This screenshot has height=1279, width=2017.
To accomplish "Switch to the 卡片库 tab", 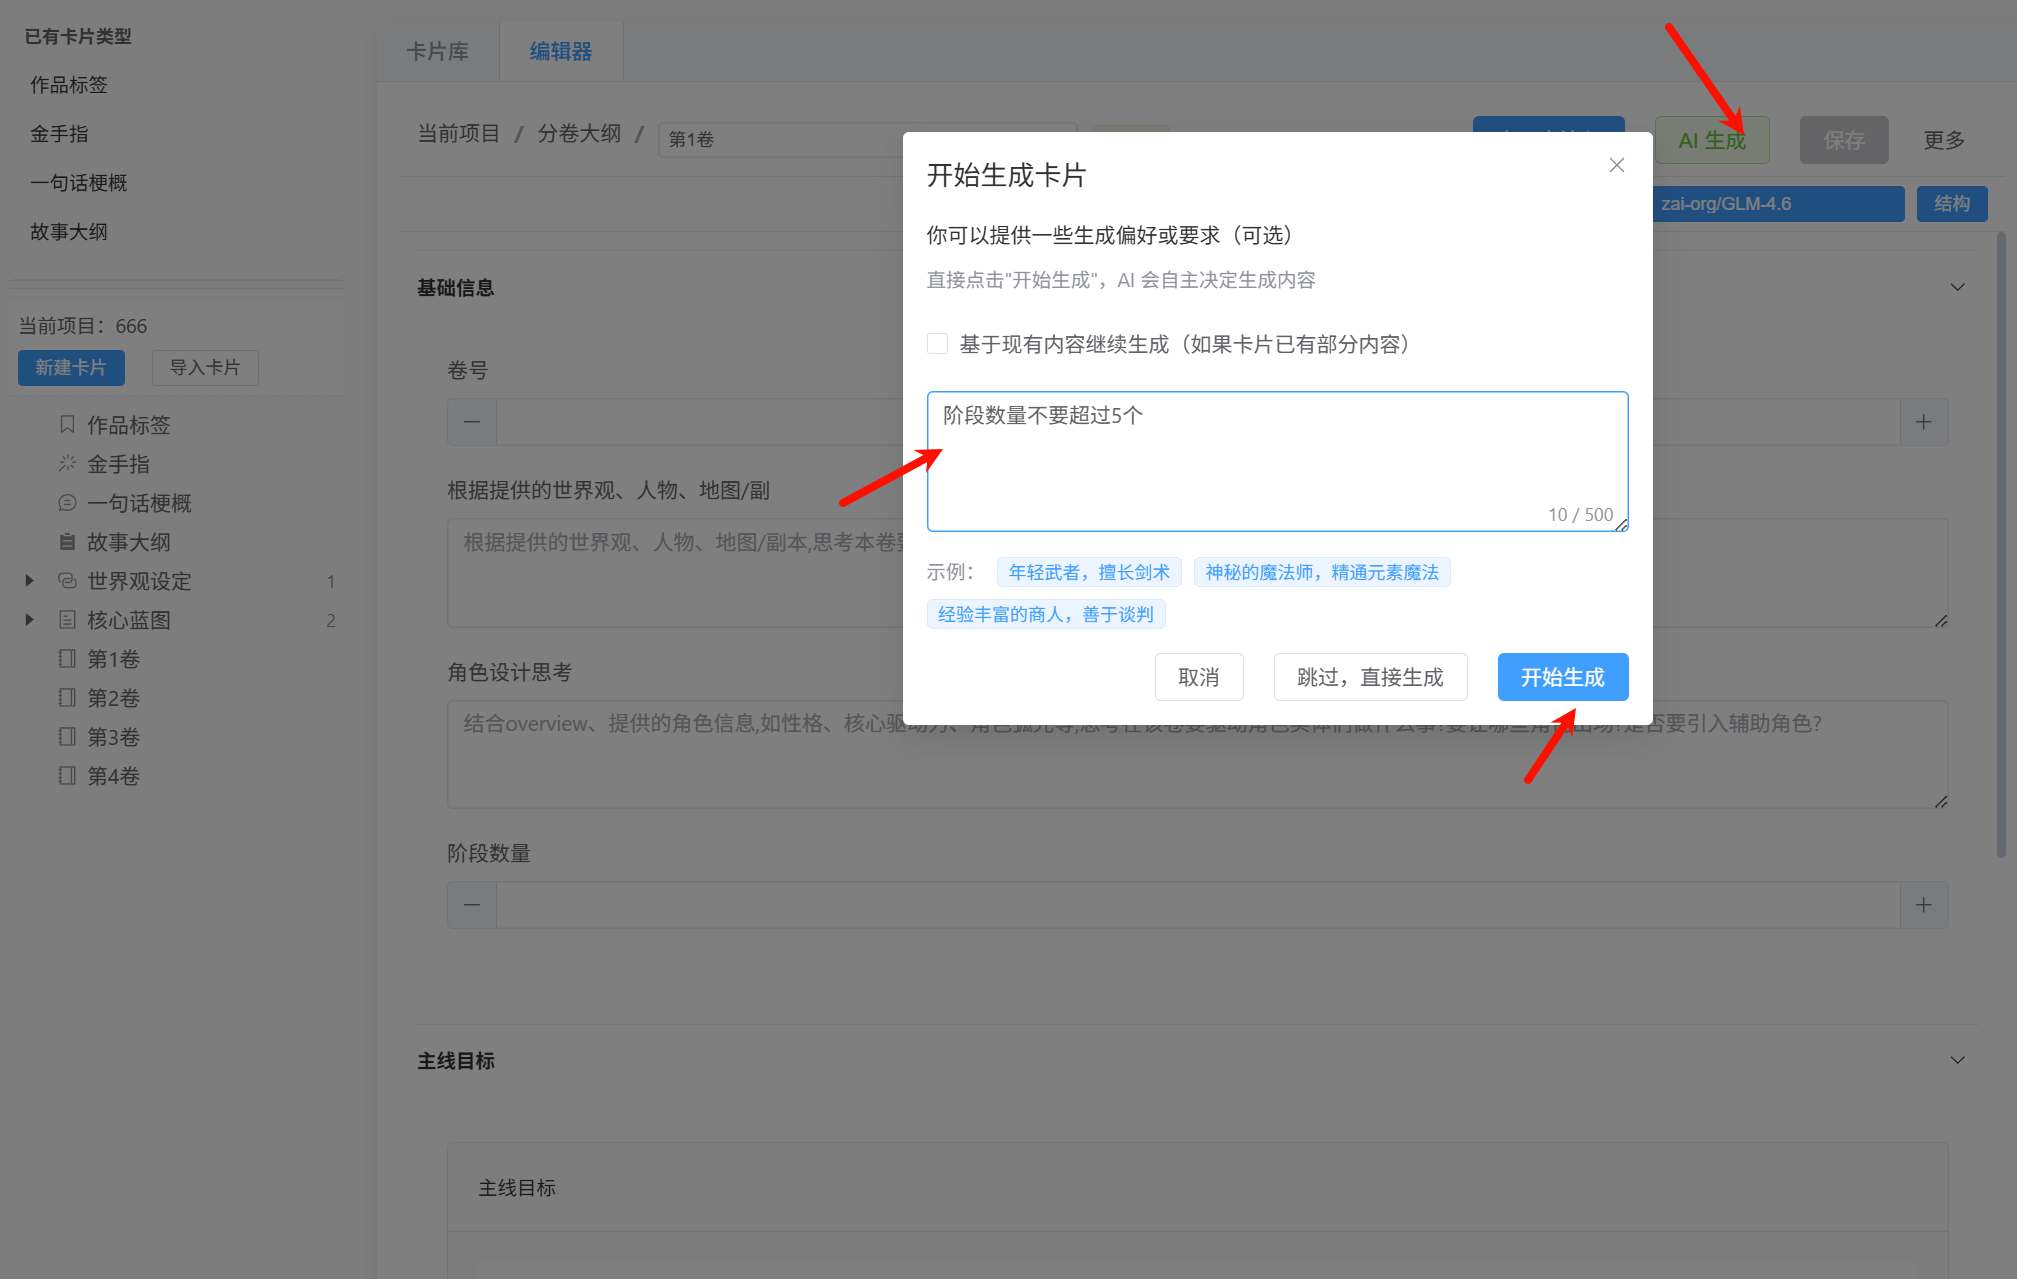I will (438, 51).
